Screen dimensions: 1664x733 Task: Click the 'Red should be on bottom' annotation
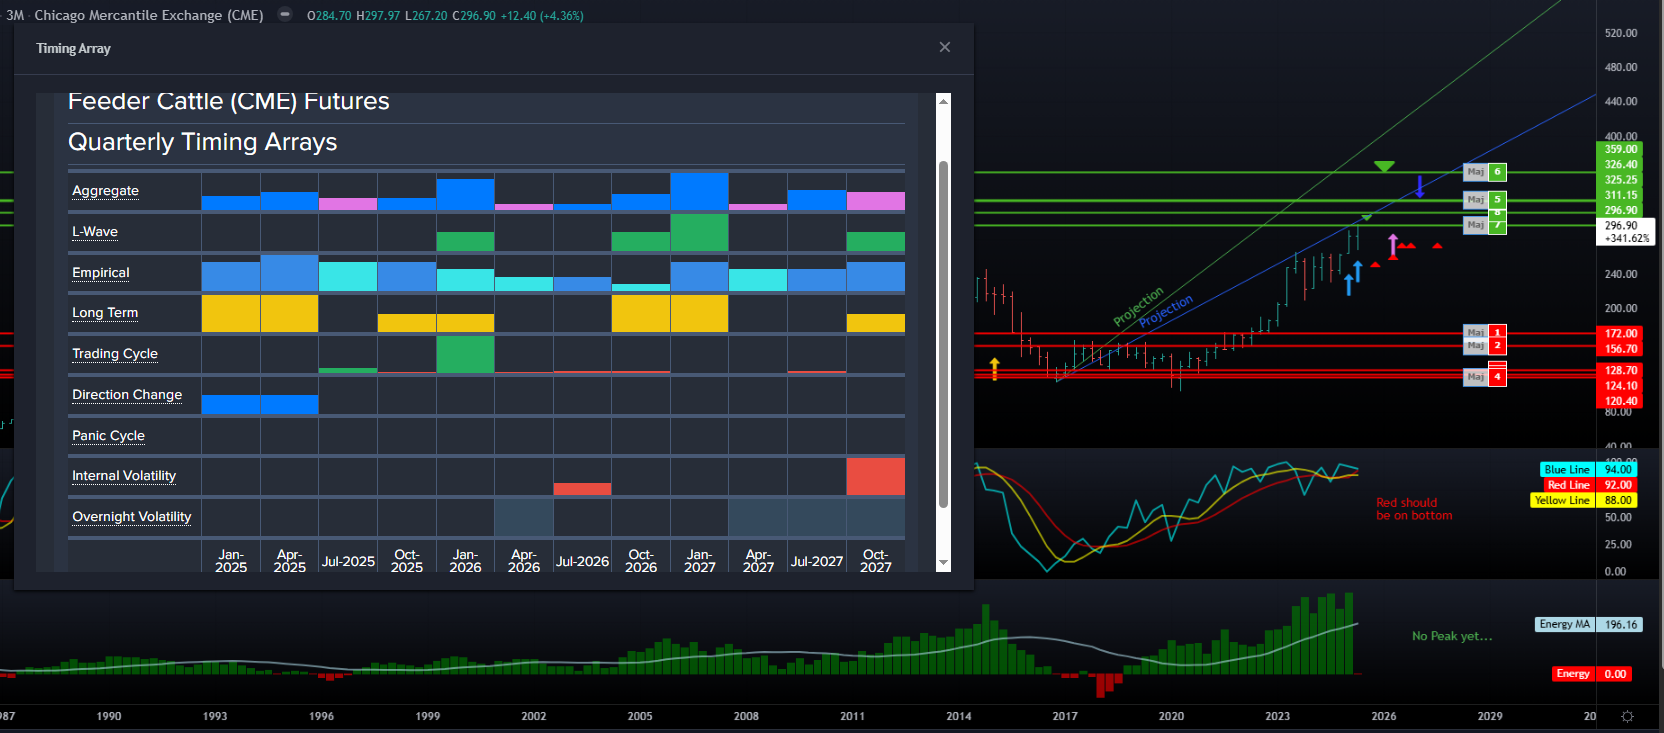coord(1414,509)
